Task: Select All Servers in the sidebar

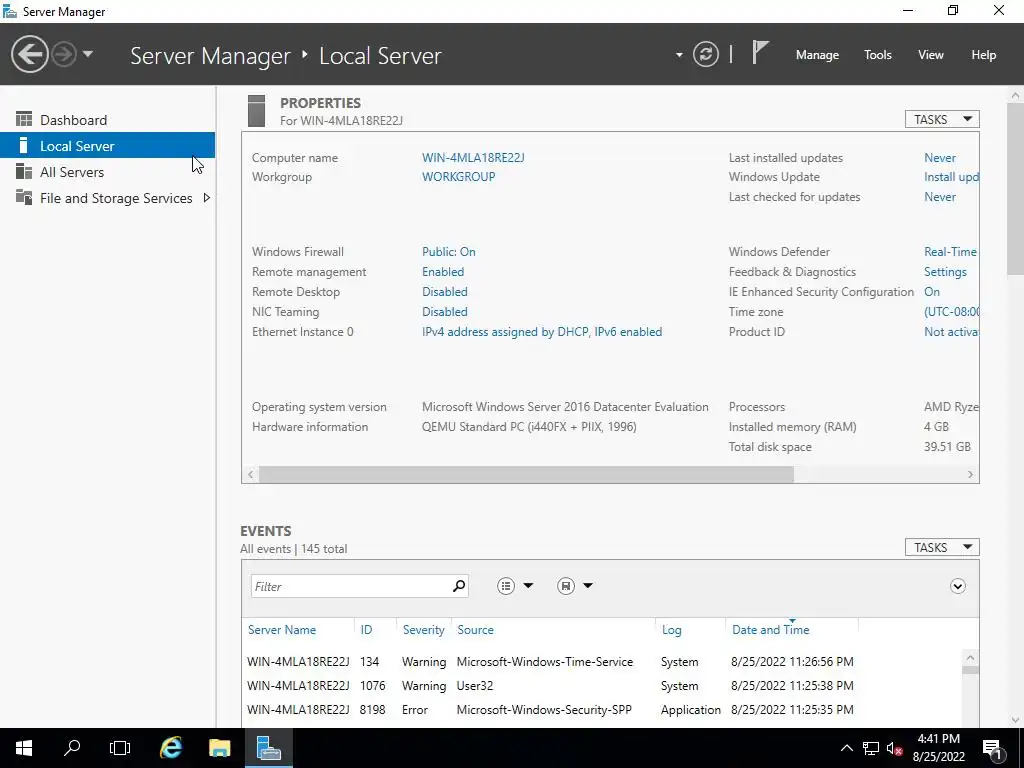Action: (x=107, y=172)
